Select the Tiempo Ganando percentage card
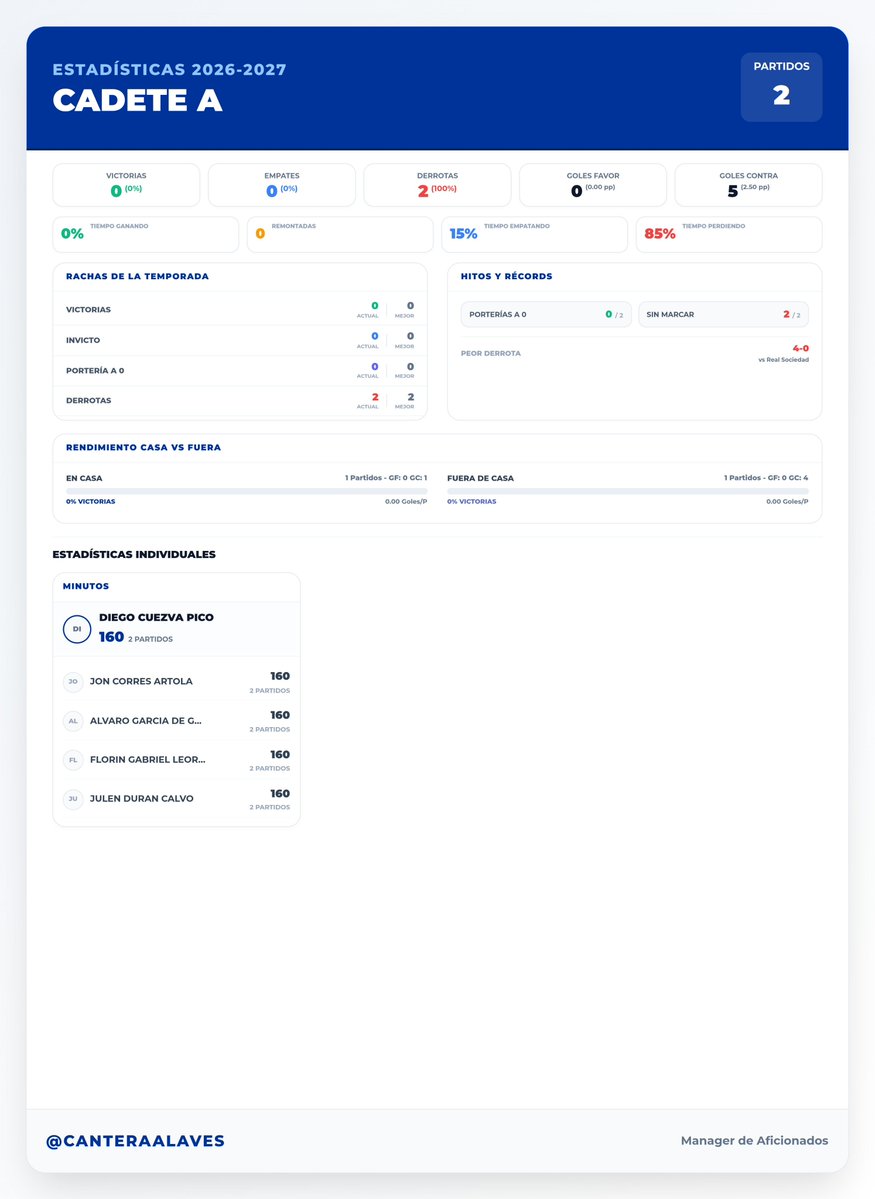Image resolution: width=875 pixels, height=1199 pixels. [x=145, y=234]
